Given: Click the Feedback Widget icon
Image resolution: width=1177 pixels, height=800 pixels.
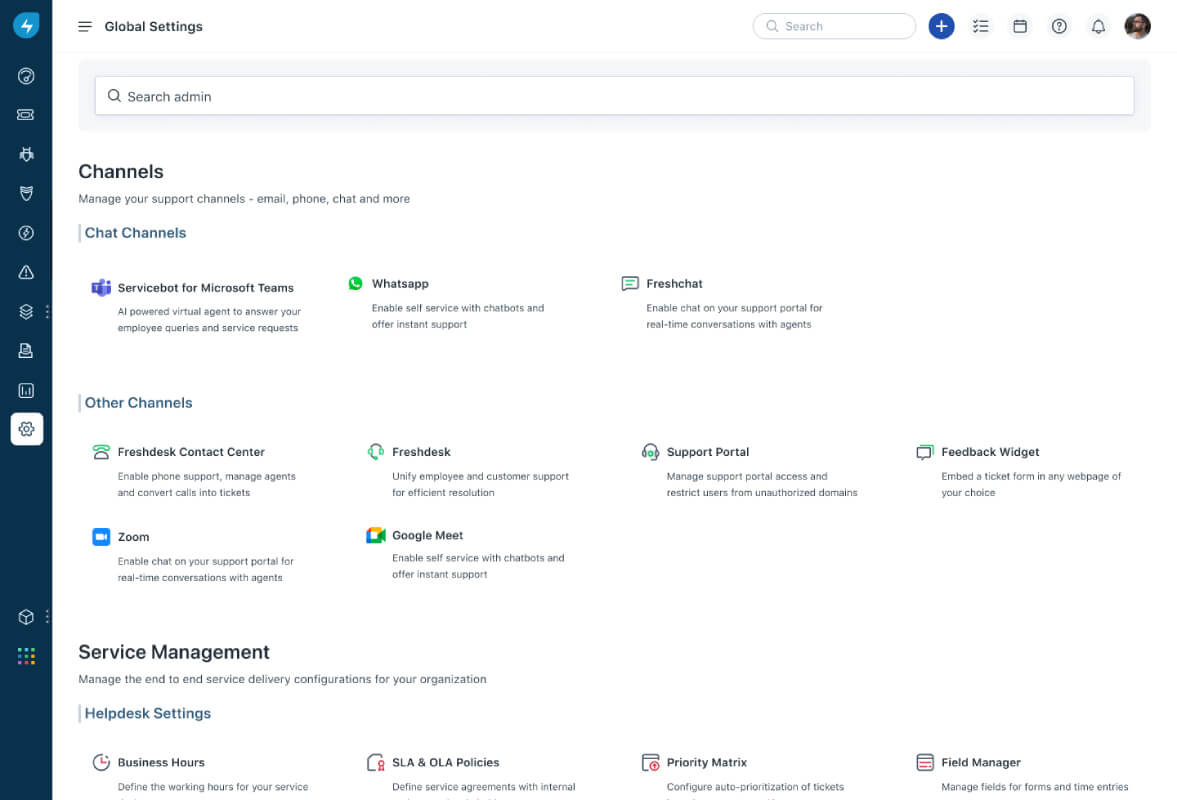Looking at the screenshot, I should (x=925, y=452).
